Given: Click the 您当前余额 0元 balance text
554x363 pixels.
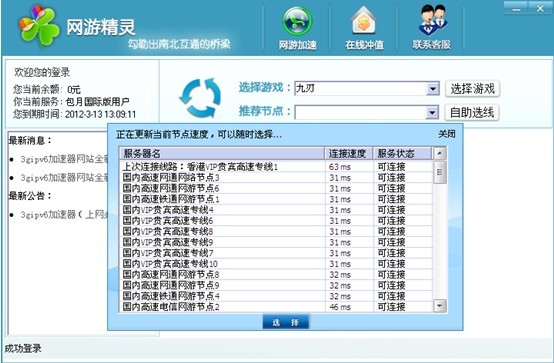Looking at the screenshot, I should coord(47,89).
